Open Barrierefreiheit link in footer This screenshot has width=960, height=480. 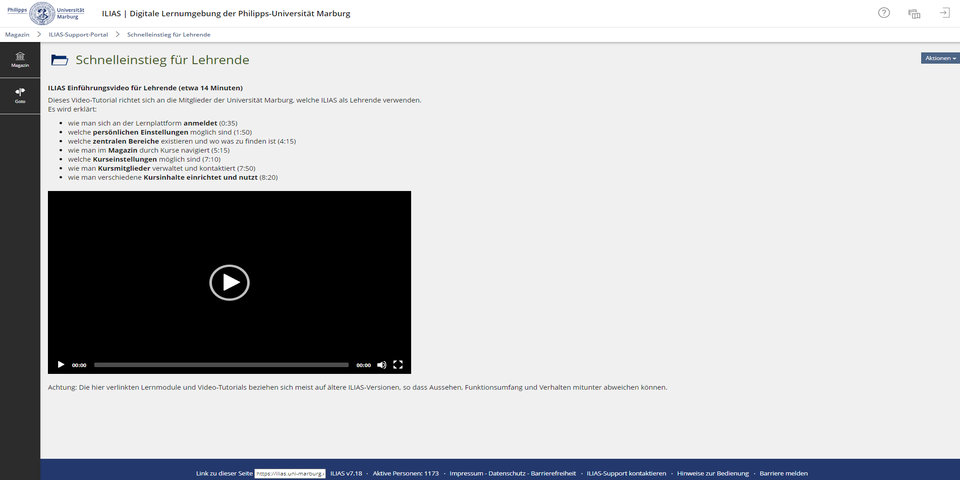click(x=554, y=473)
